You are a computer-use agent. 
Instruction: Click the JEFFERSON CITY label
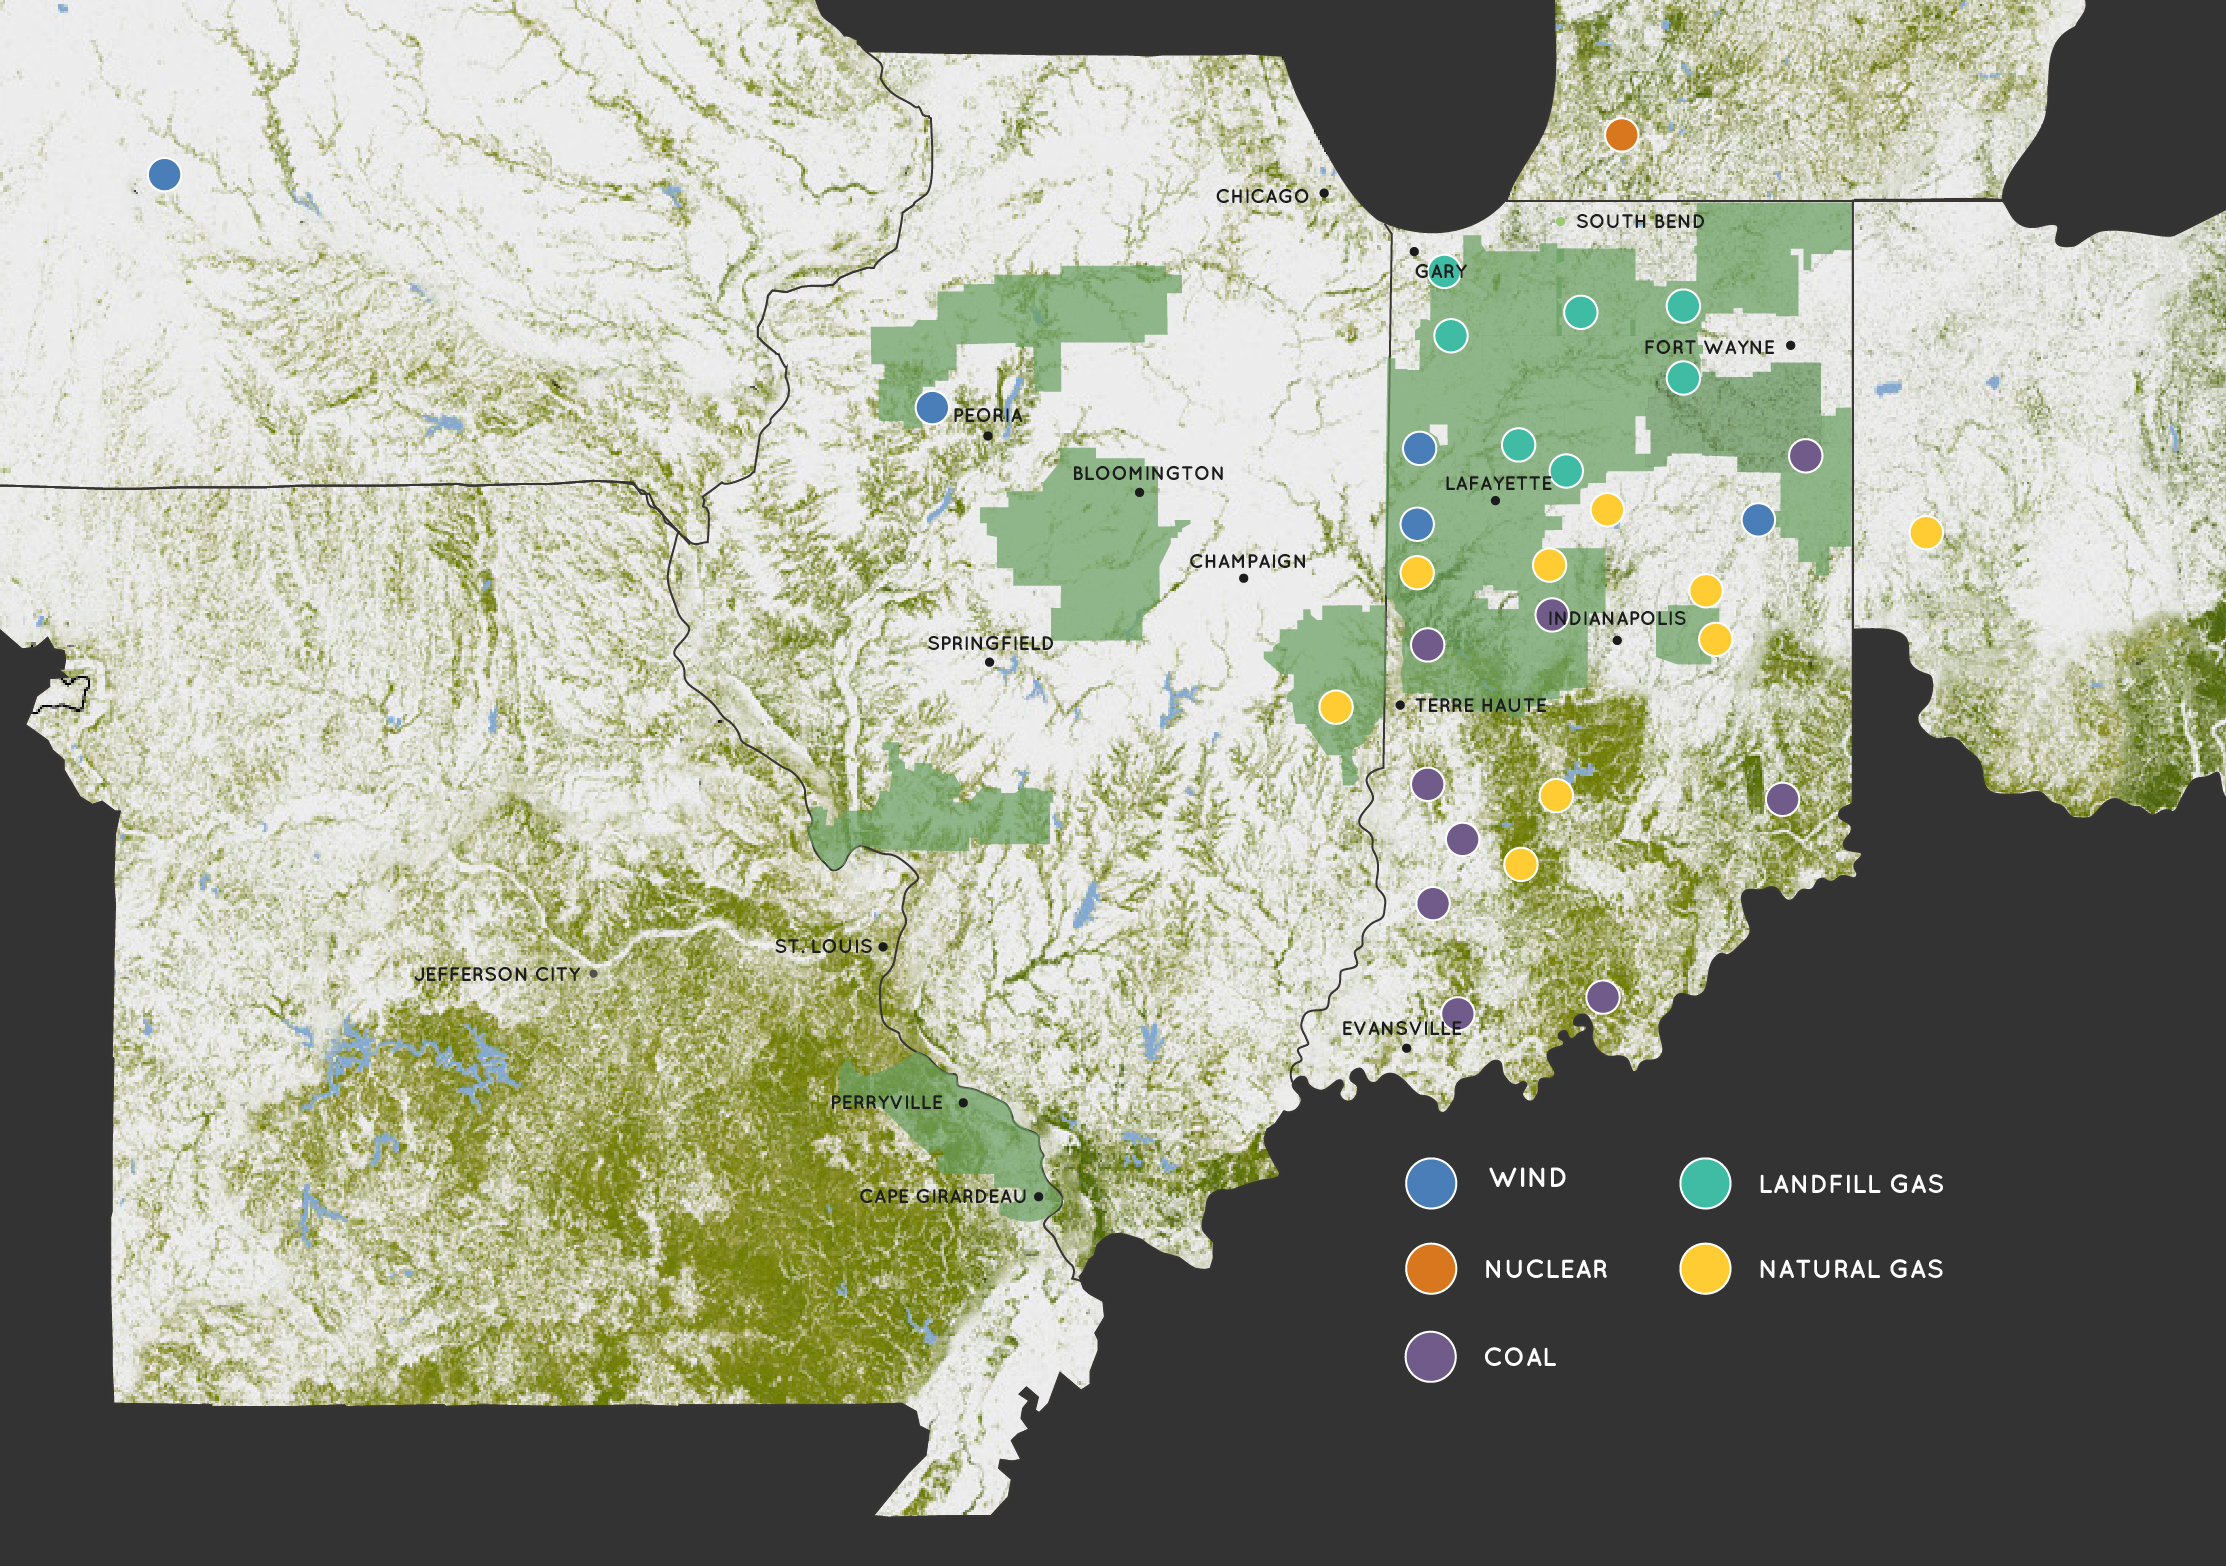click(497, 974)
